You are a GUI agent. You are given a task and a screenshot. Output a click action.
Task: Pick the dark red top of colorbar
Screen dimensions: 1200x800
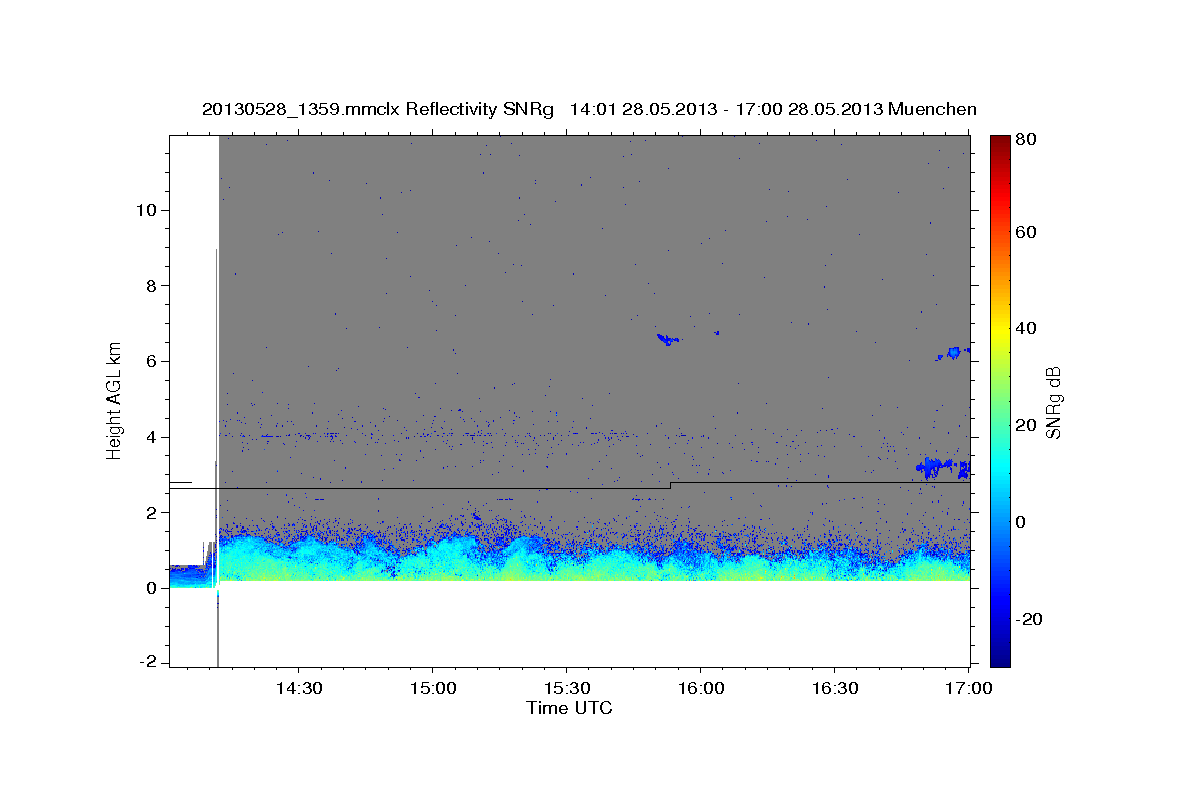(1000, 142)
